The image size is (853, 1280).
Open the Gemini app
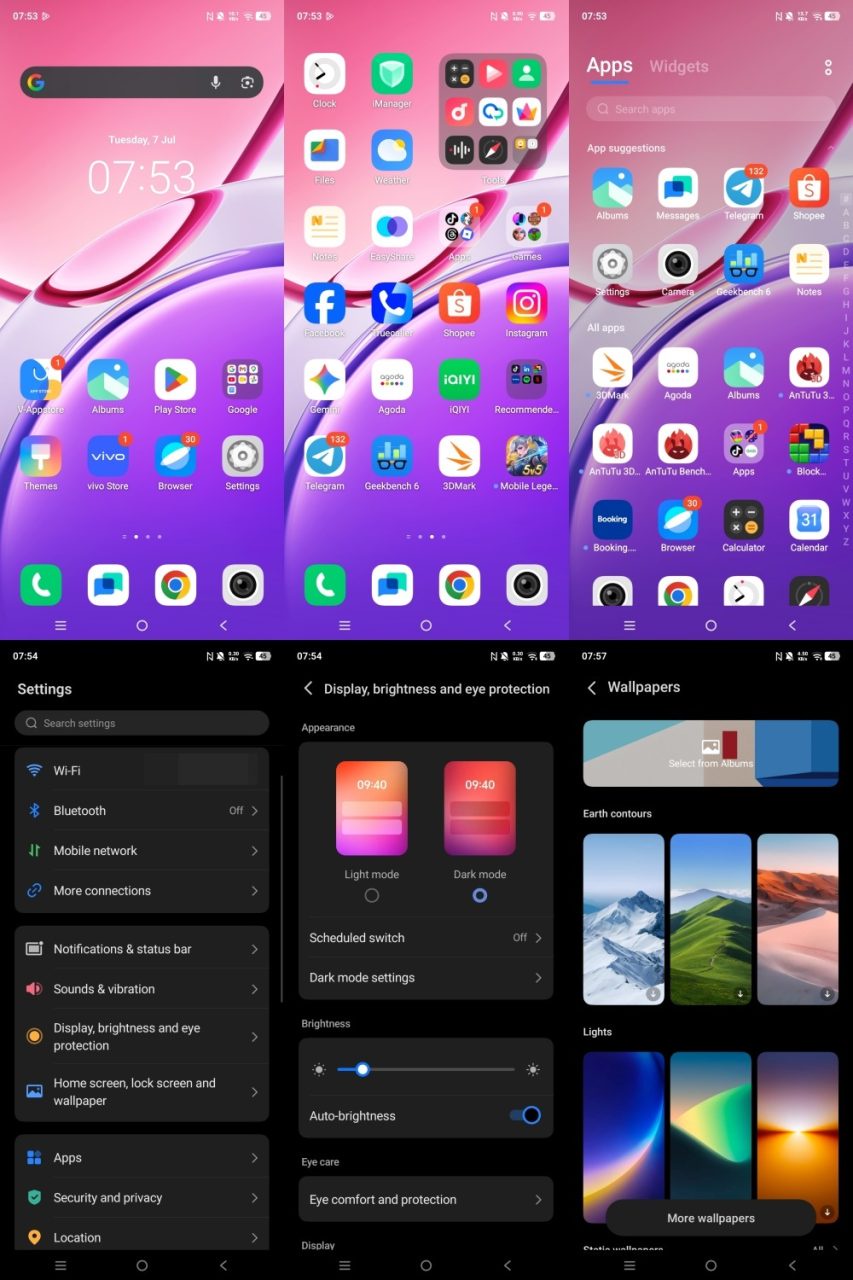[x=325, y=380]
